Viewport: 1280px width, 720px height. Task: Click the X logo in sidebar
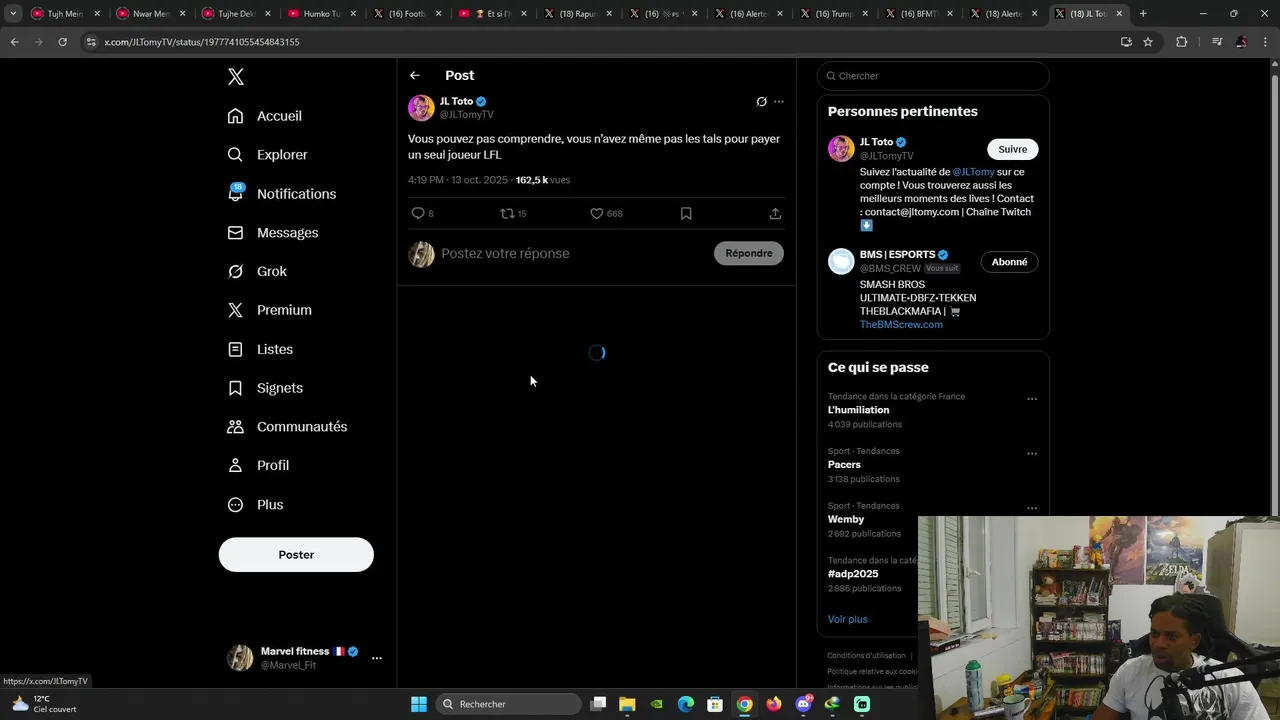235,77
